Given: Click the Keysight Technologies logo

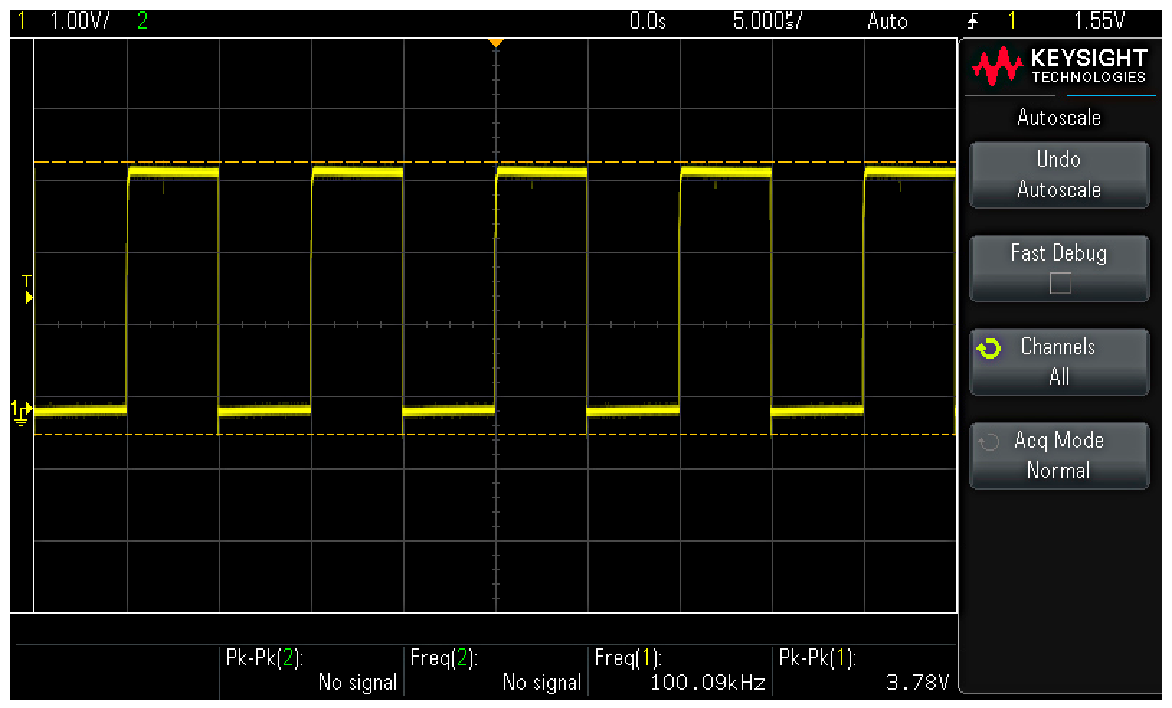Looking at the screenshot, I should 1058,66.
